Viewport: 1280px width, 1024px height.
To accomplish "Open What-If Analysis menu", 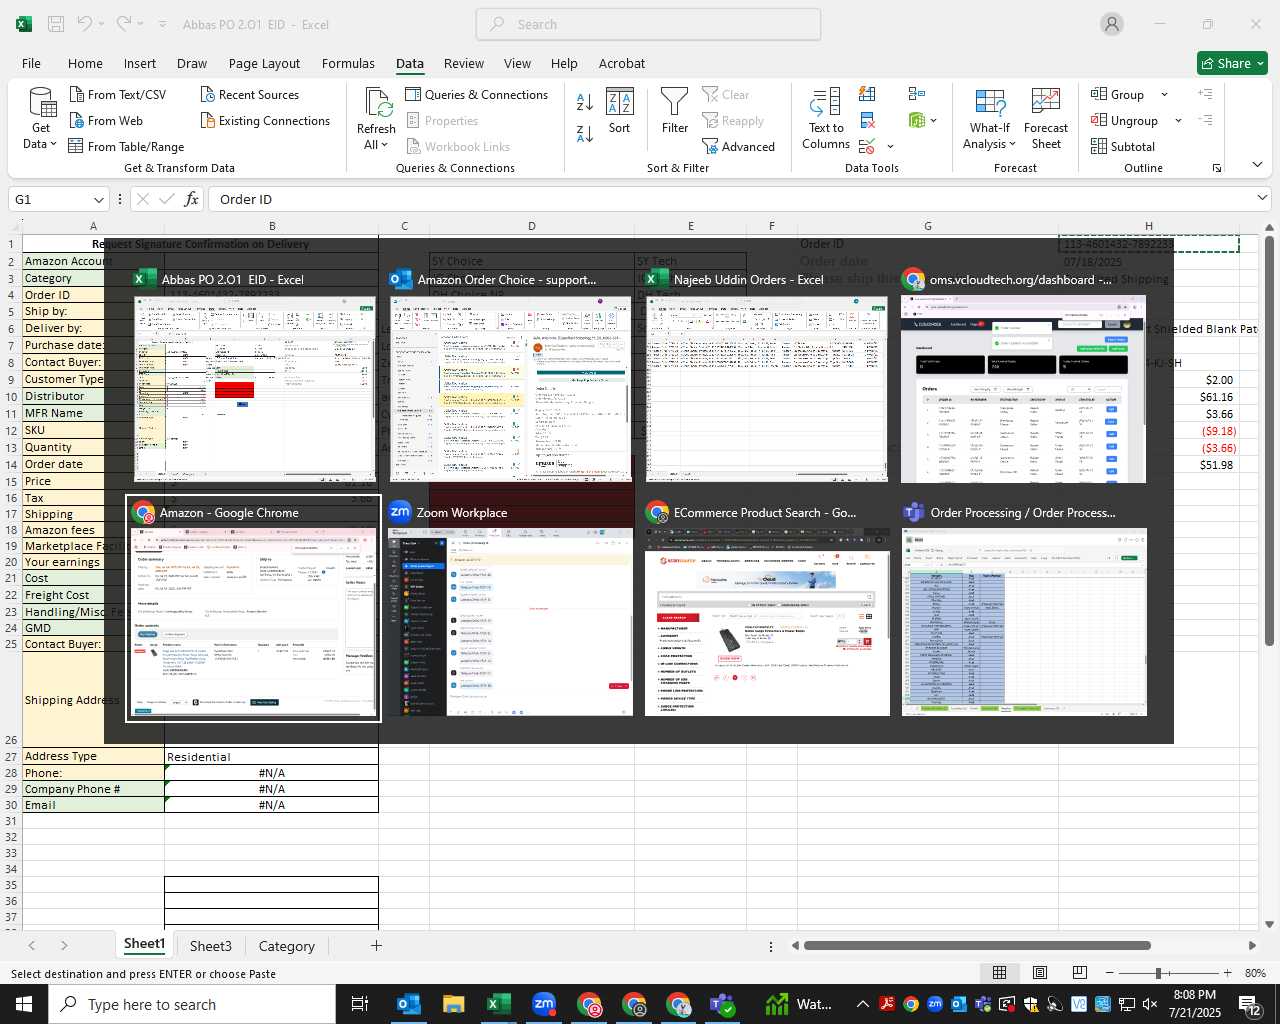I will point(989,119).
